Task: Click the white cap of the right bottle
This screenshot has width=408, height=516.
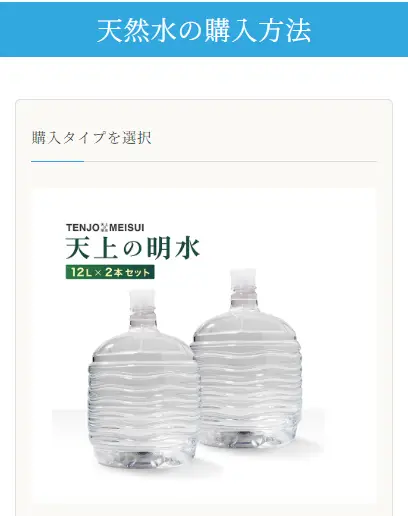Action: [243, 278]
